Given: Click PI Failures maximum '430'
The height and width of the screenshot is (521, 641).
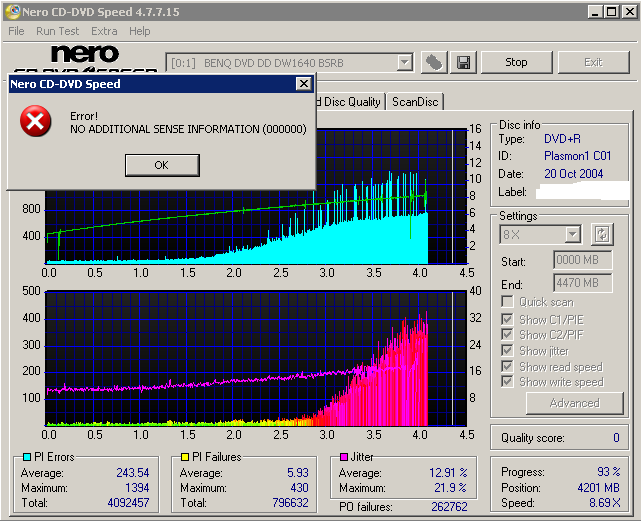Looking at the screenshot, I should [x=299, y=488].
